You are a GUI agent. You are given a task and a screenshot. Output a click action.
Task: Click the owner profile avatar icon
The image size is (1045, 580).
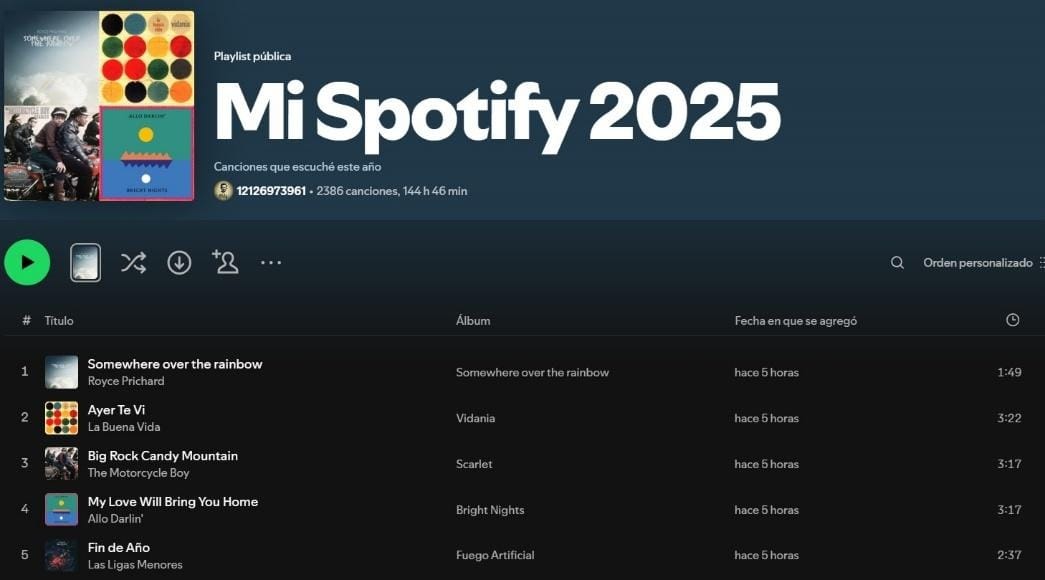coord(223,189)
